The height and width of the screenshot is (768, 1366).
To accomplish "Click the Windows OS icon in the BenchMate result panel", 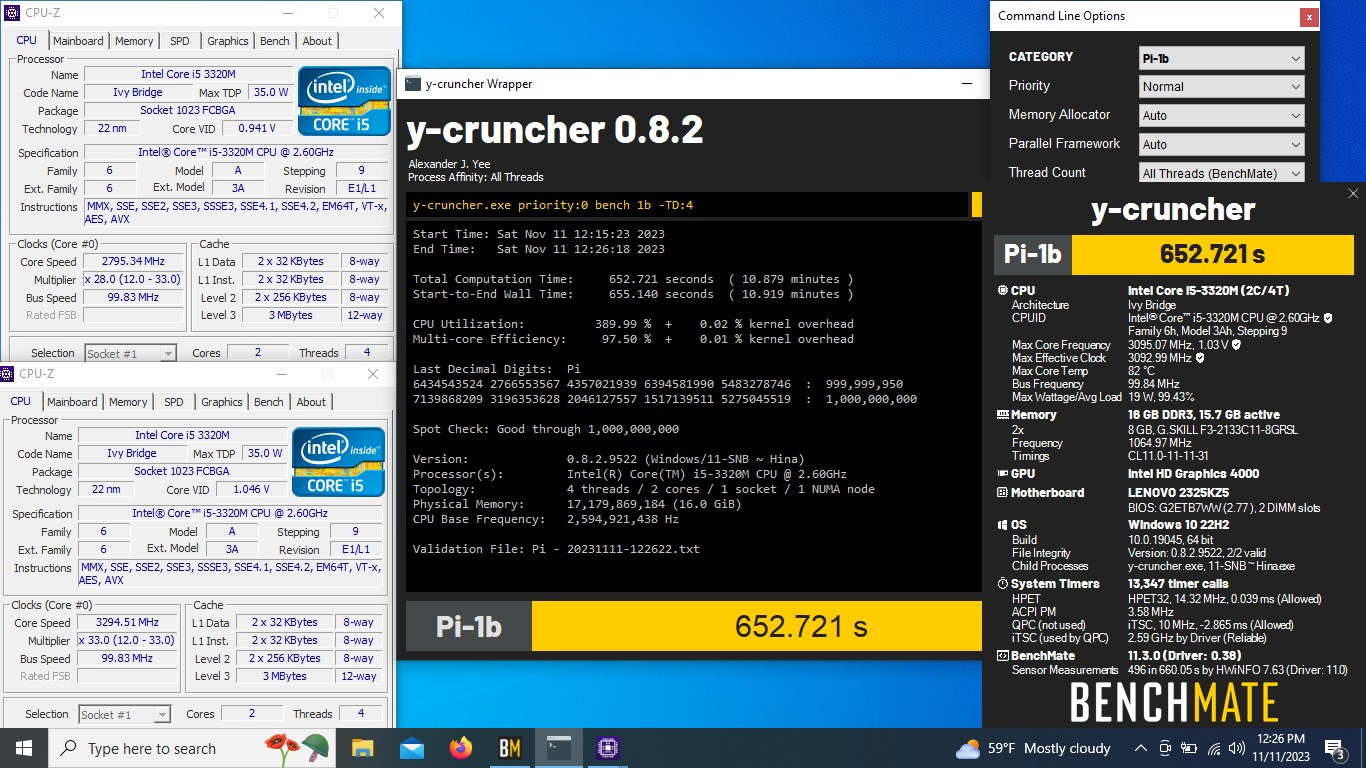I will [x=1002, y=525].
